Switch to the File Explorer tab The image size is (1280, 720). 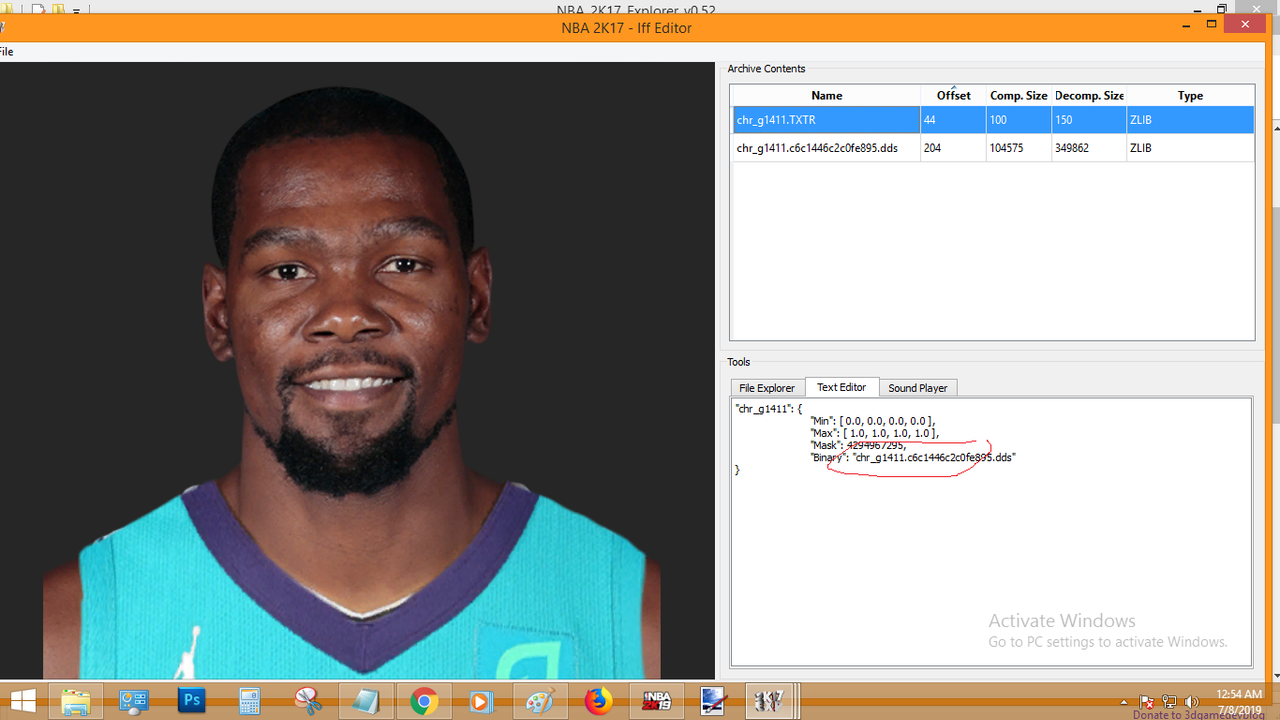767,388
